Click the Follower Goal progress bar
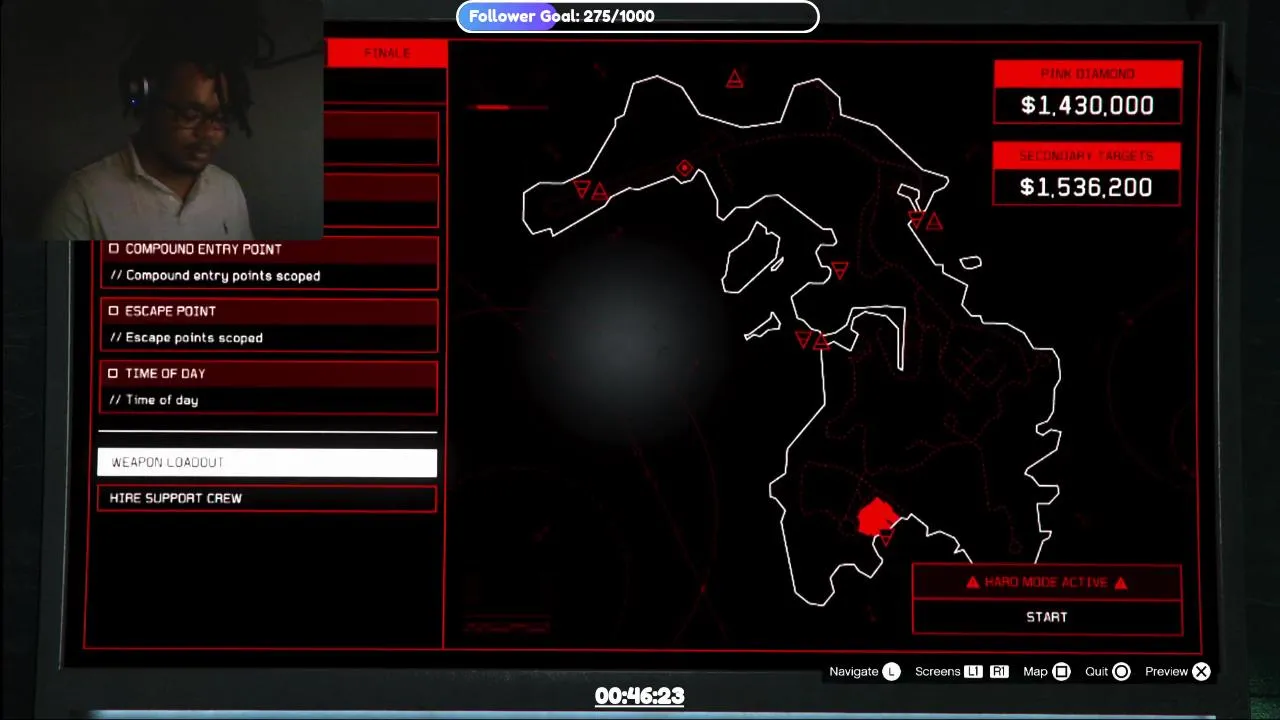This screenshot has width=1280, height=720. click(638, 16)
